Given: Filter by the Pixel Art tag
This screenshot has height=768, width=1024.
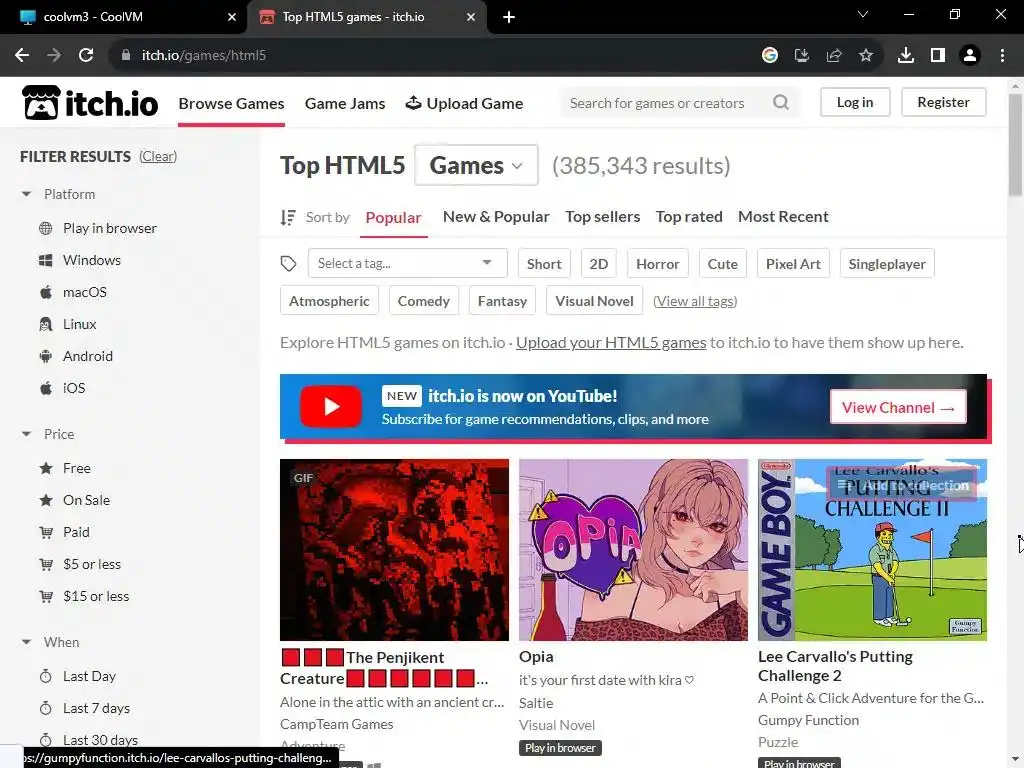Looking at the screenshot, I should [x=793, y=263].
